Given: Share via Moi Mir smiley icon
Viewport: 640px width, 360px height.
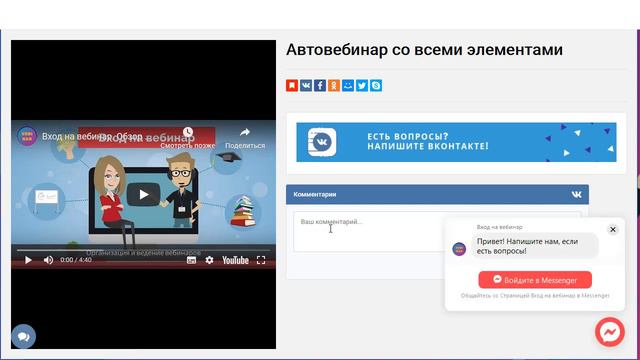Looking at the screenshot, I should pos(348,85).
